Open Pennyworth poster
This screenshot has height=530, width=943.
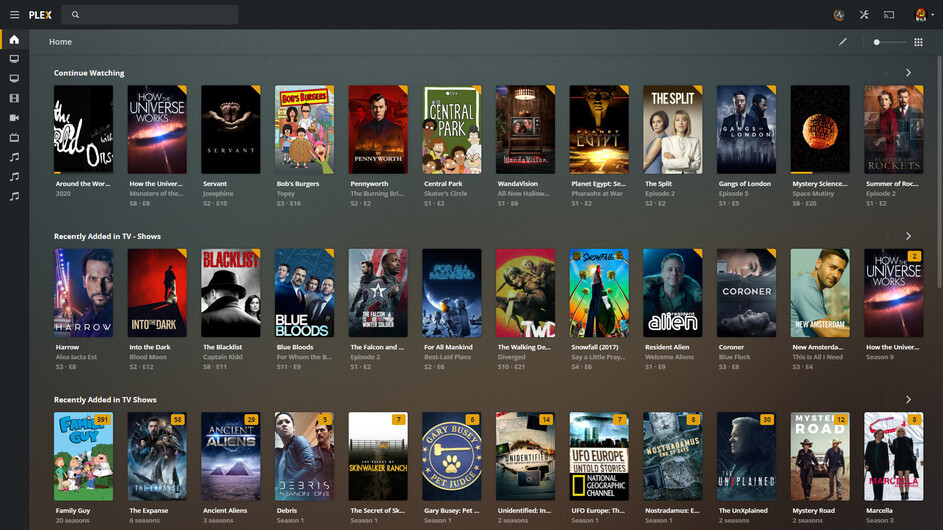pyautogui.click(x=378, y=129)
